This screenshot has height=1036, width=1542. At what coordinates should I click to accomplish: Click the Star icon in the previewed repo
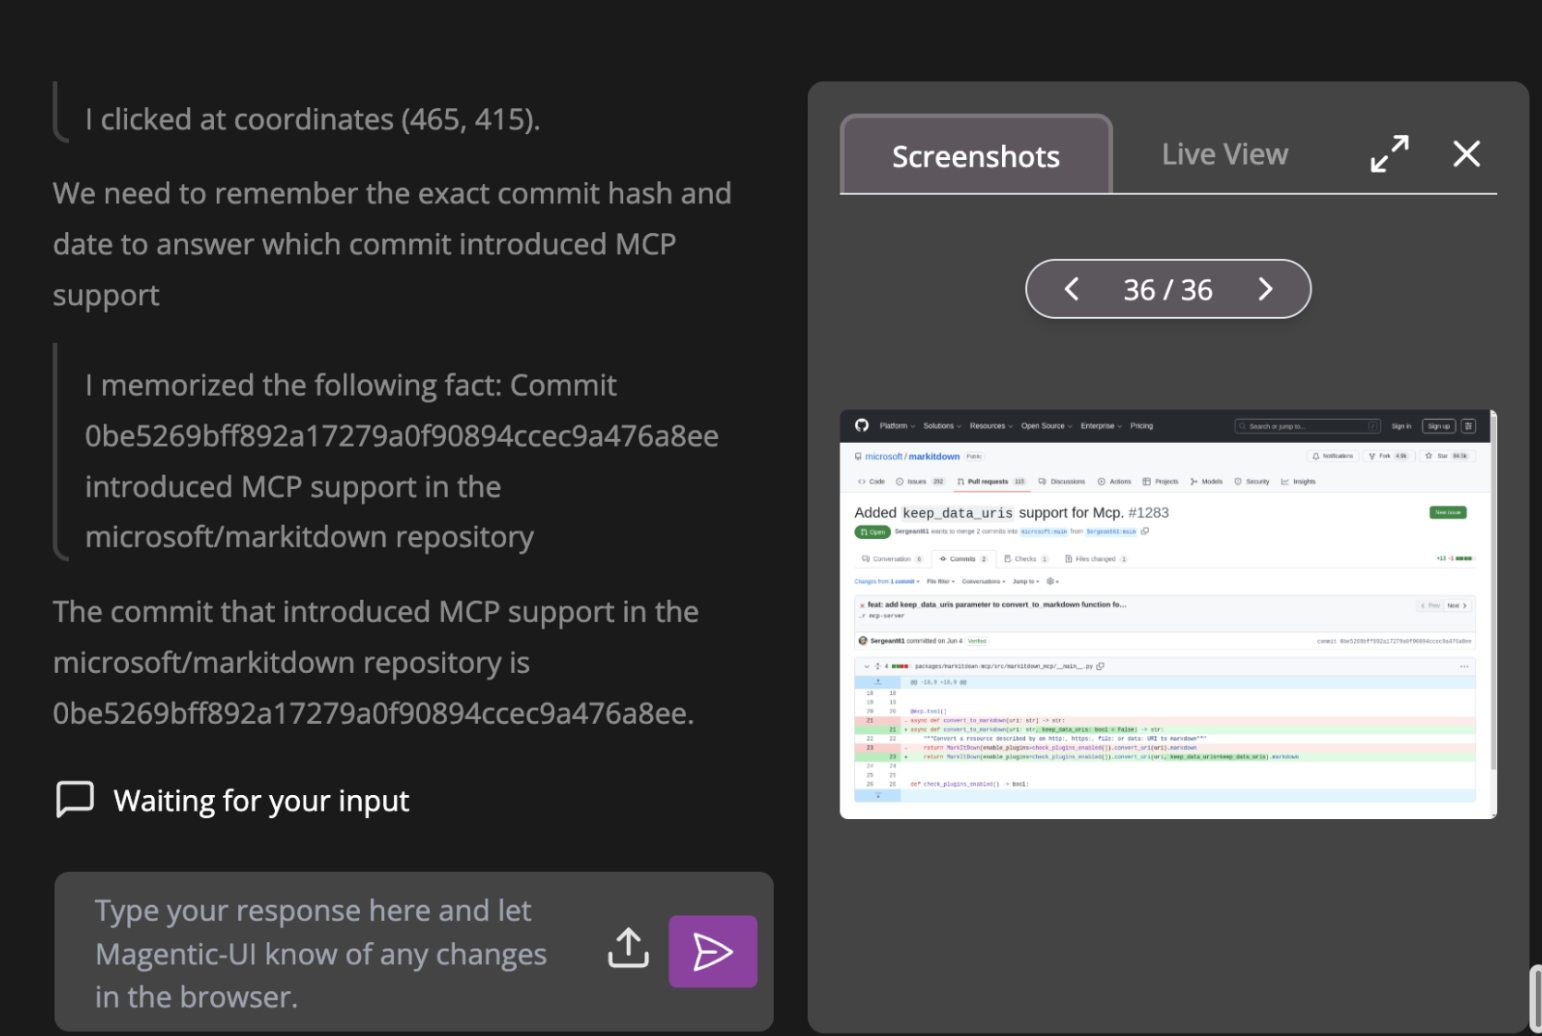click(x=1430, y=456)
